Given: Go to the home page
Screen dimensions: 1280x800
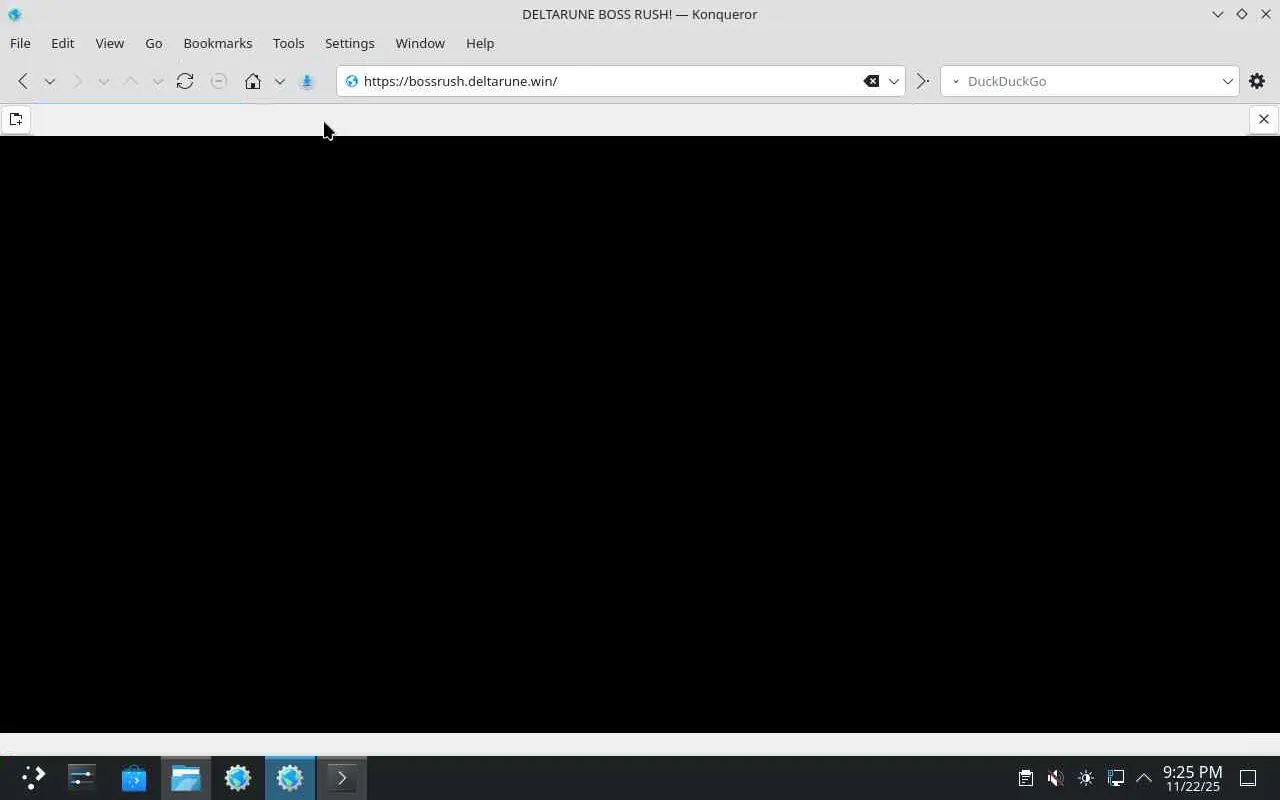Looking at the screenshot, I should coord(253,81).
